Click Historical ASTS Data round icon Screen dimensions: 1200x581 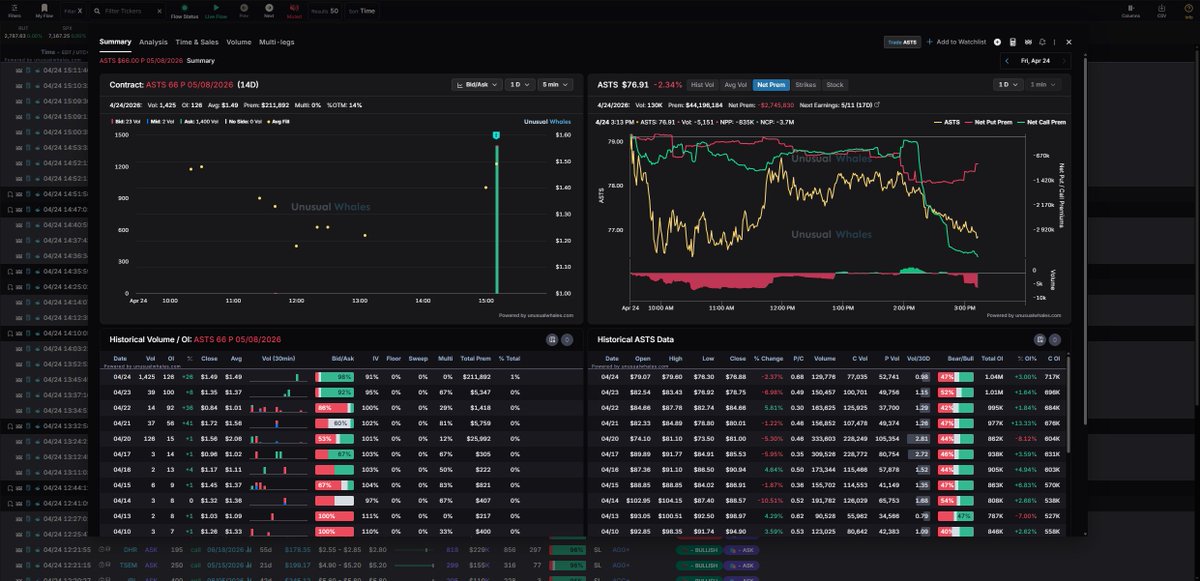[1056, 340]
